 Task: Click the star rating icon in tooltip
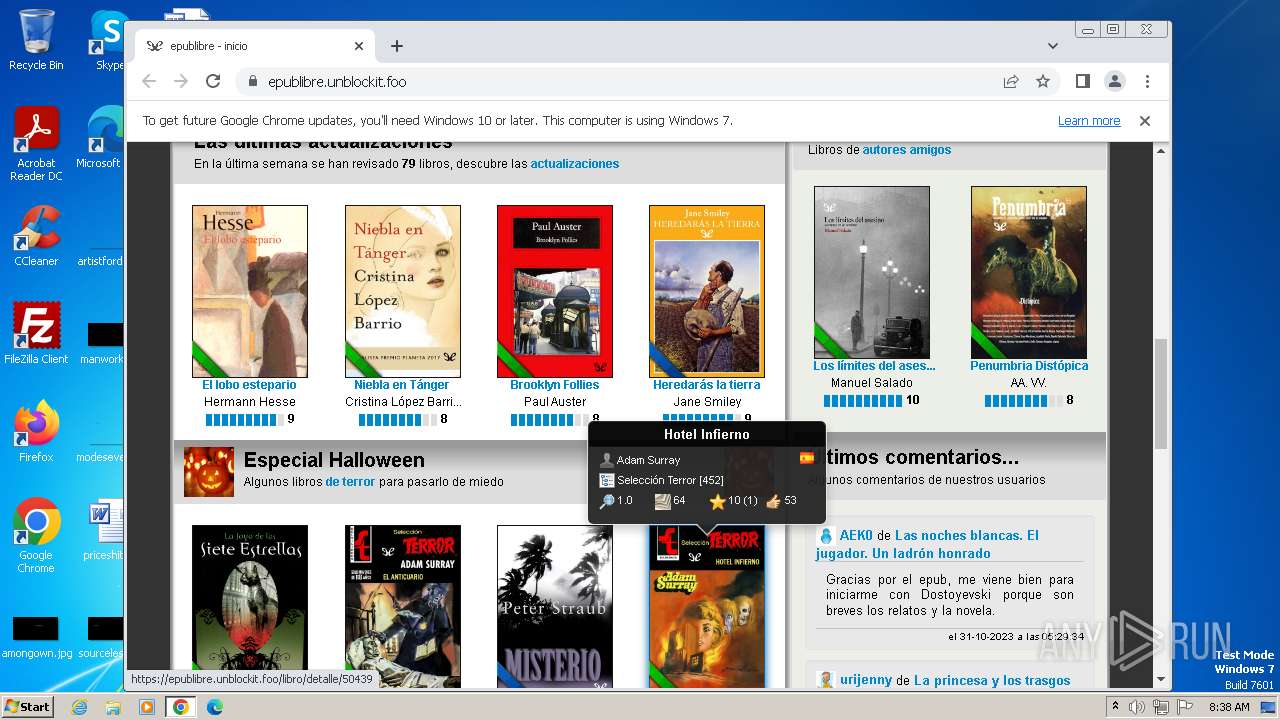click(x=717, y=501)
